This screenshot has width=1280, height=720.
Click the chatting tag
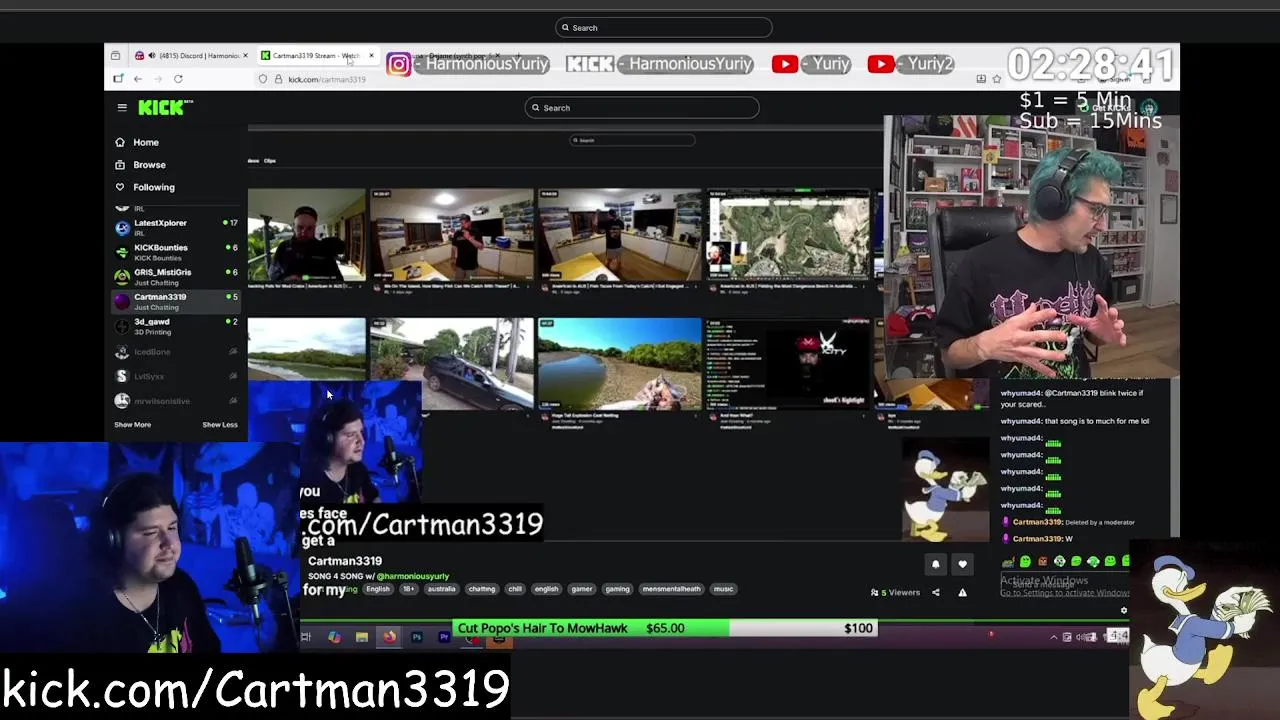click(482, 589)
